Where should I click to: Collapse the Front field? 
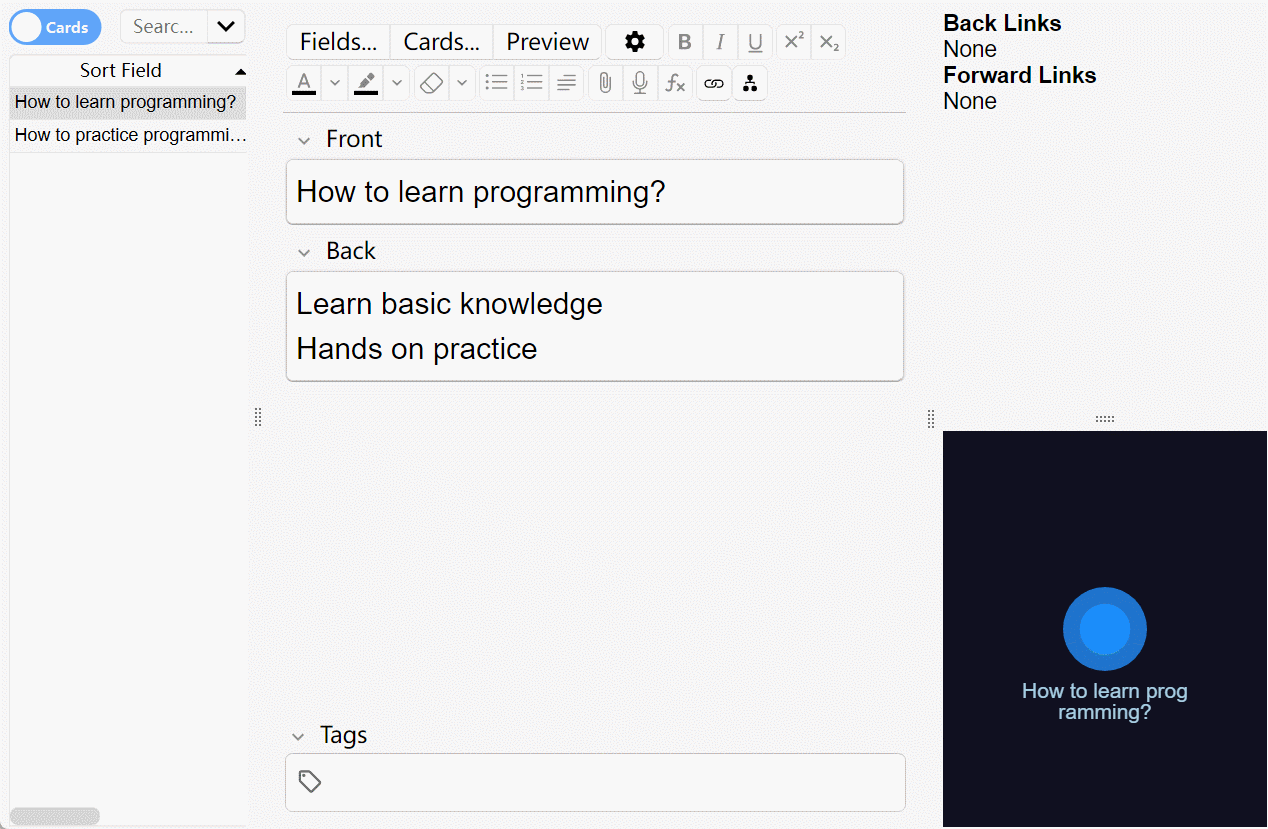pyautogui.click(x=304, y=140)
